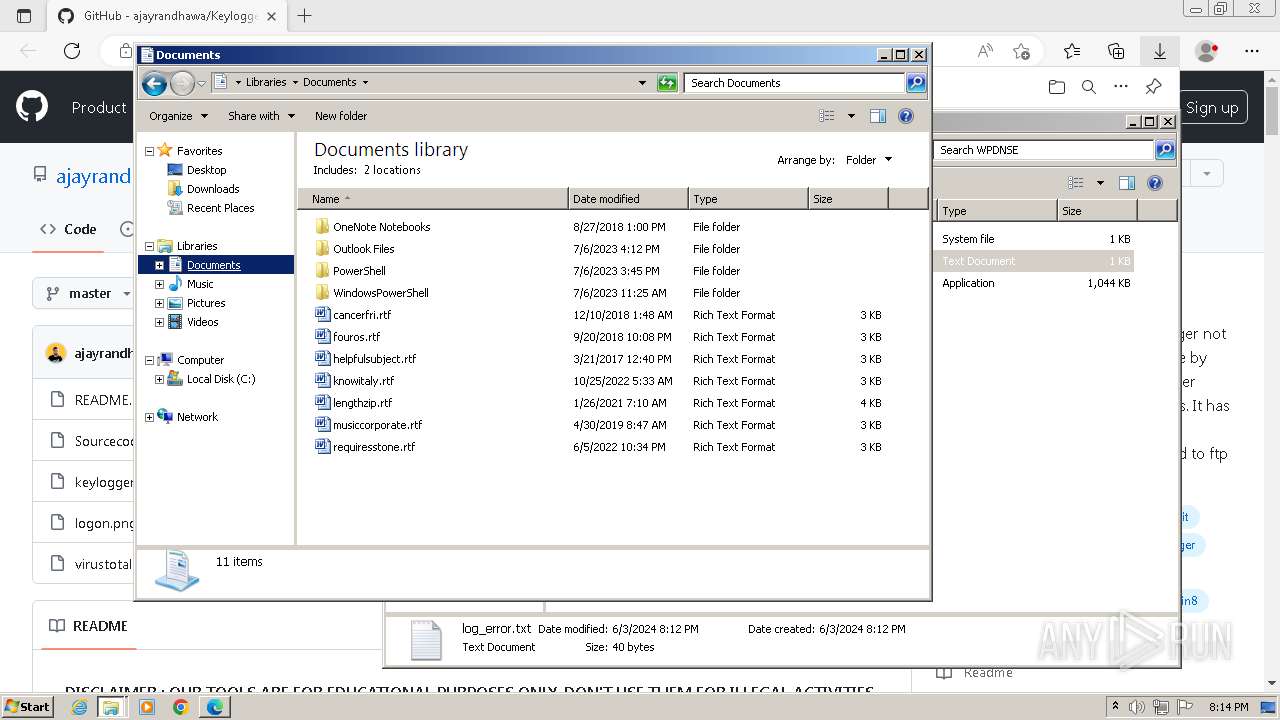Open the master branch dropdown on GitHub
Image resolution: width=1280 pixels, height=720 pixels.
pyautogui.click(x=89, y=293)
